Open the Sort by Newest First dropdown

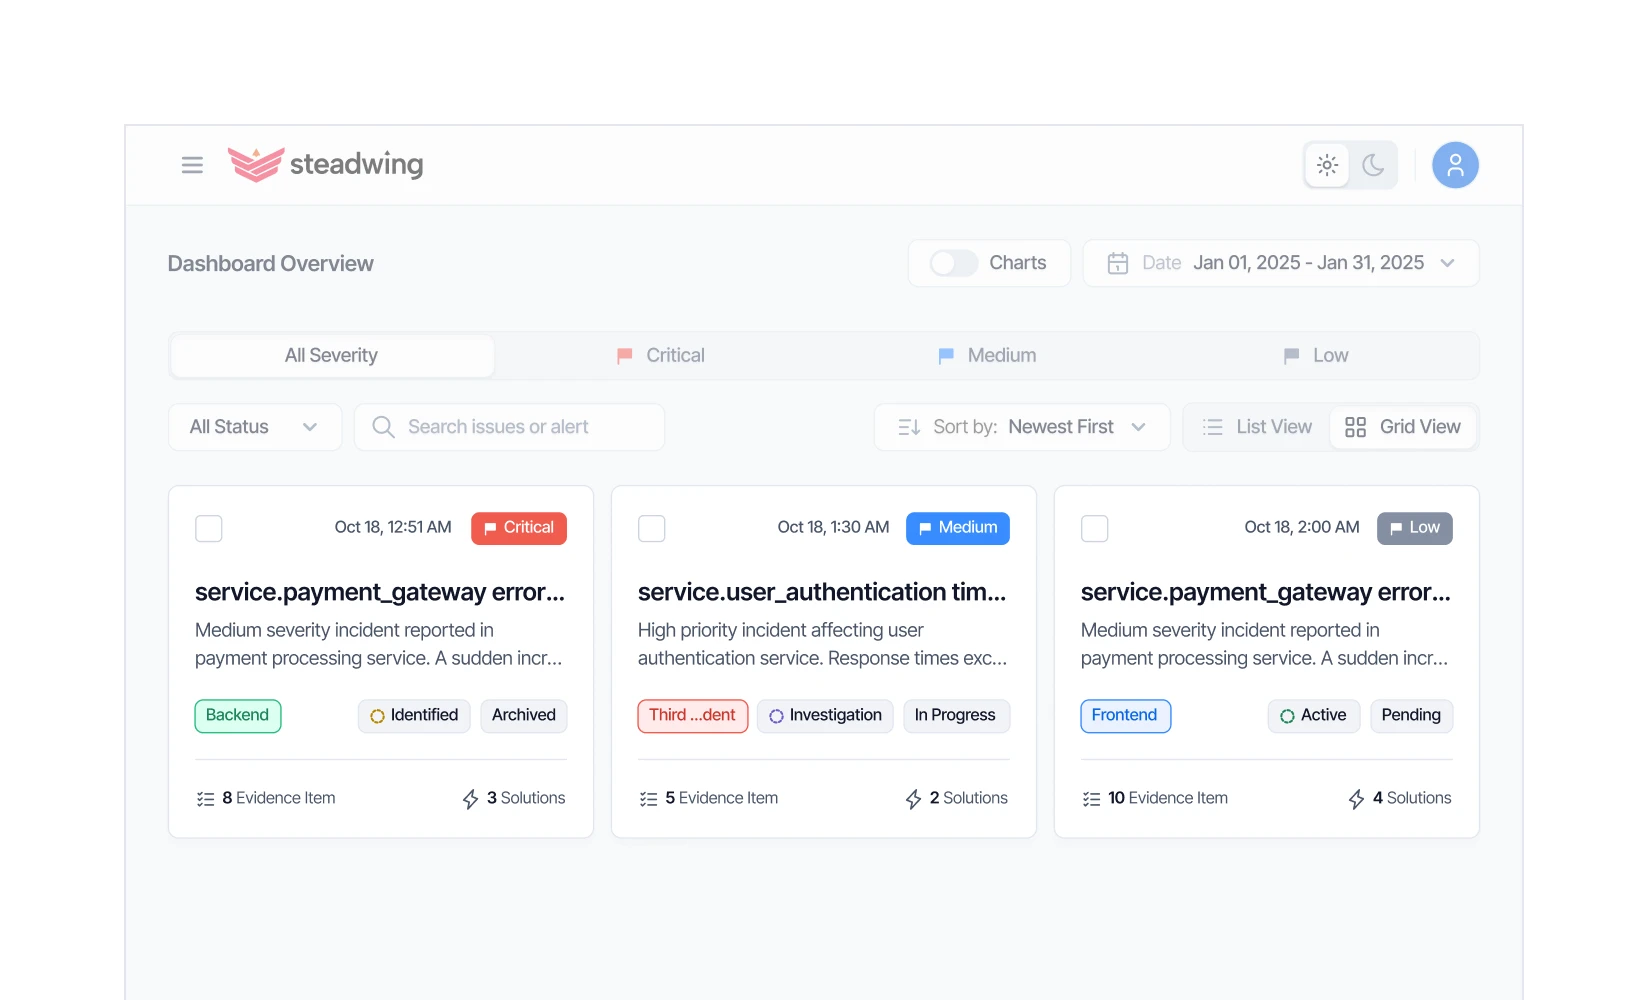(x=1022, y=427)
